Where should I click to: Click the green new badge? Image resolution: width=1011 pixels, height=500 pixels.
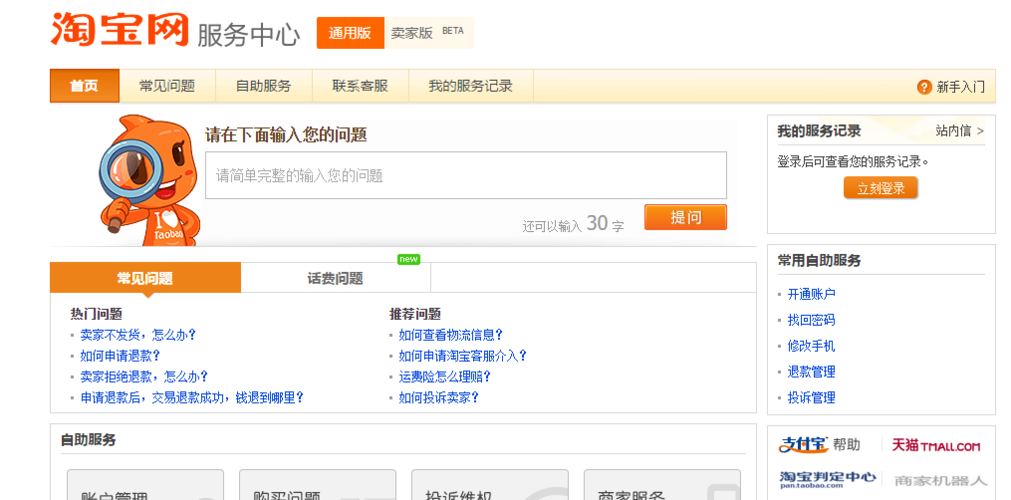(x=409, y=259)
